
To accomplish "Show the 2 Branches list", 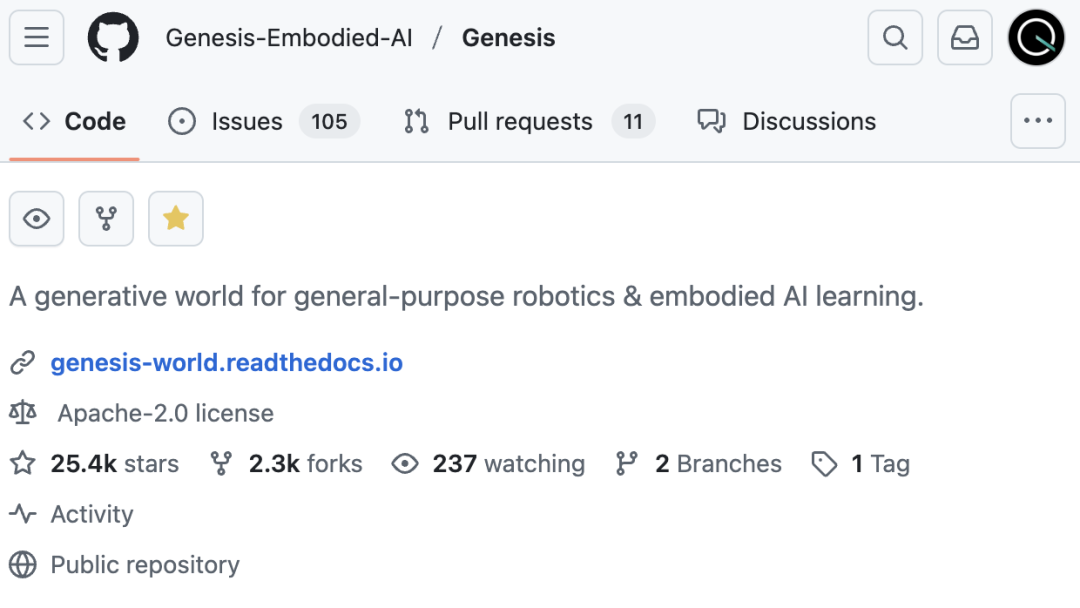I will pos(718,463).
